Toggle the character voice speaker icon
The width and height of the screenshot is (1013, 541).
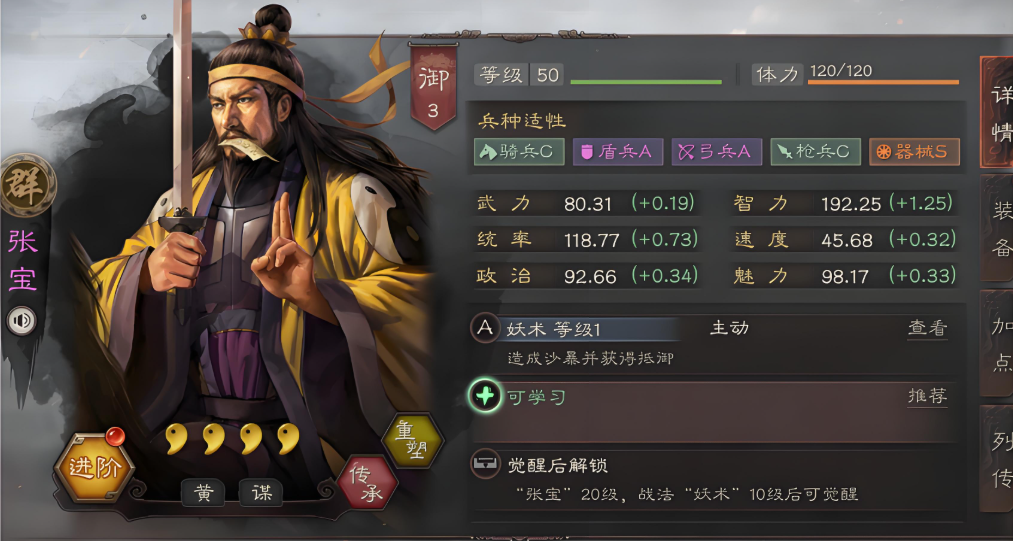click(22, 321)
